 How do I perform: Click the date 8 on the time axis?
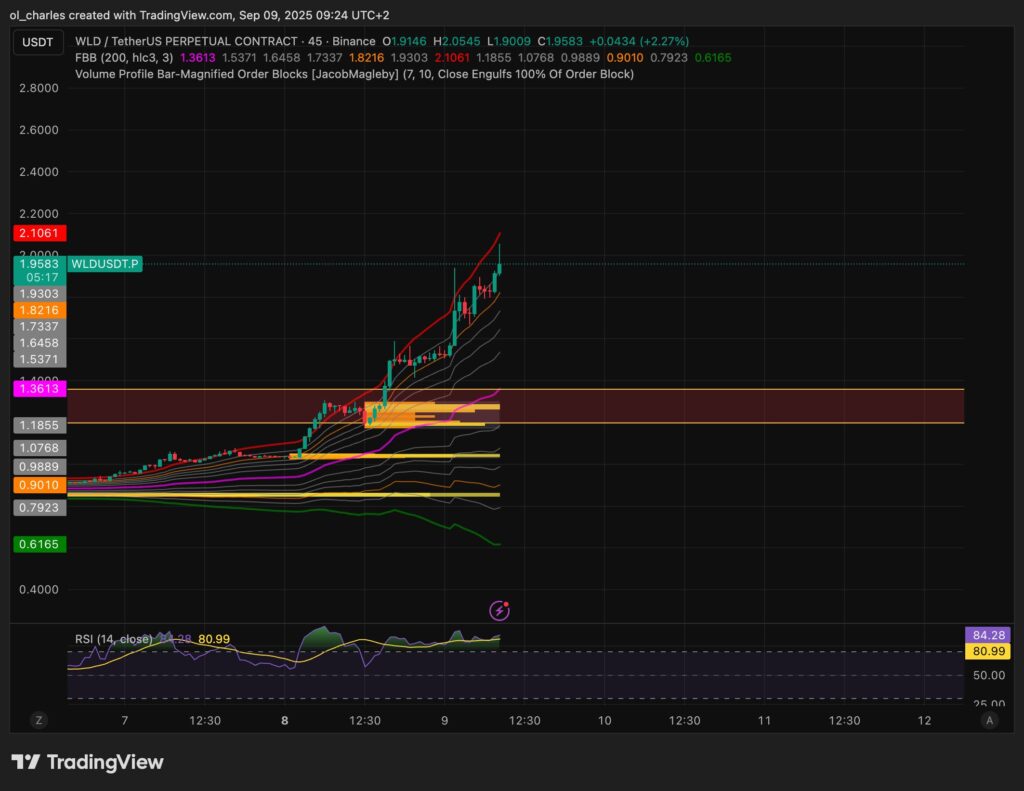285,720
